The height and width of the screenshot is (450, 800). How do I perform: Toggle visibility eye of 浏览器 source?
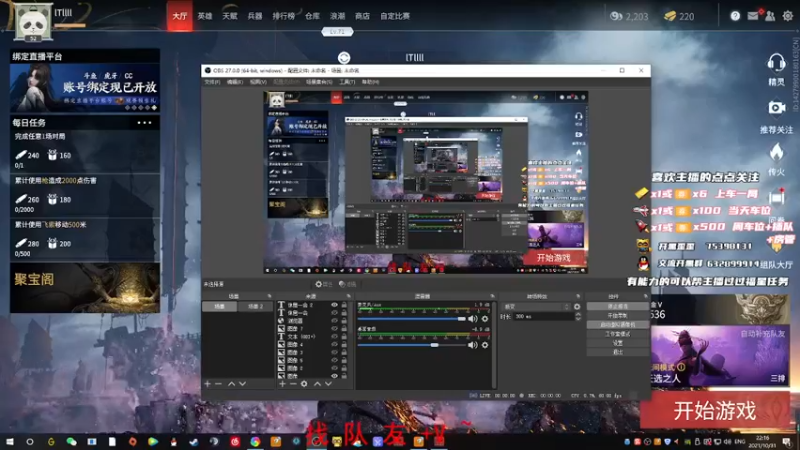click(x=334, y=321)
